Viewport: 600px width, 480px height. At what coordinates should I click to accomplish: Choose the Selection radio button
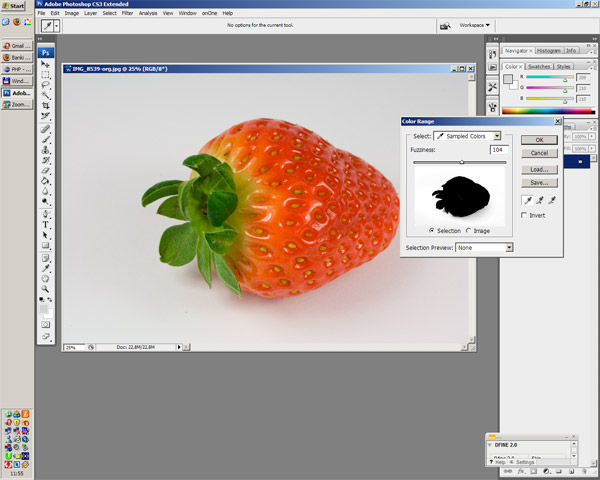tap(431, 231)
